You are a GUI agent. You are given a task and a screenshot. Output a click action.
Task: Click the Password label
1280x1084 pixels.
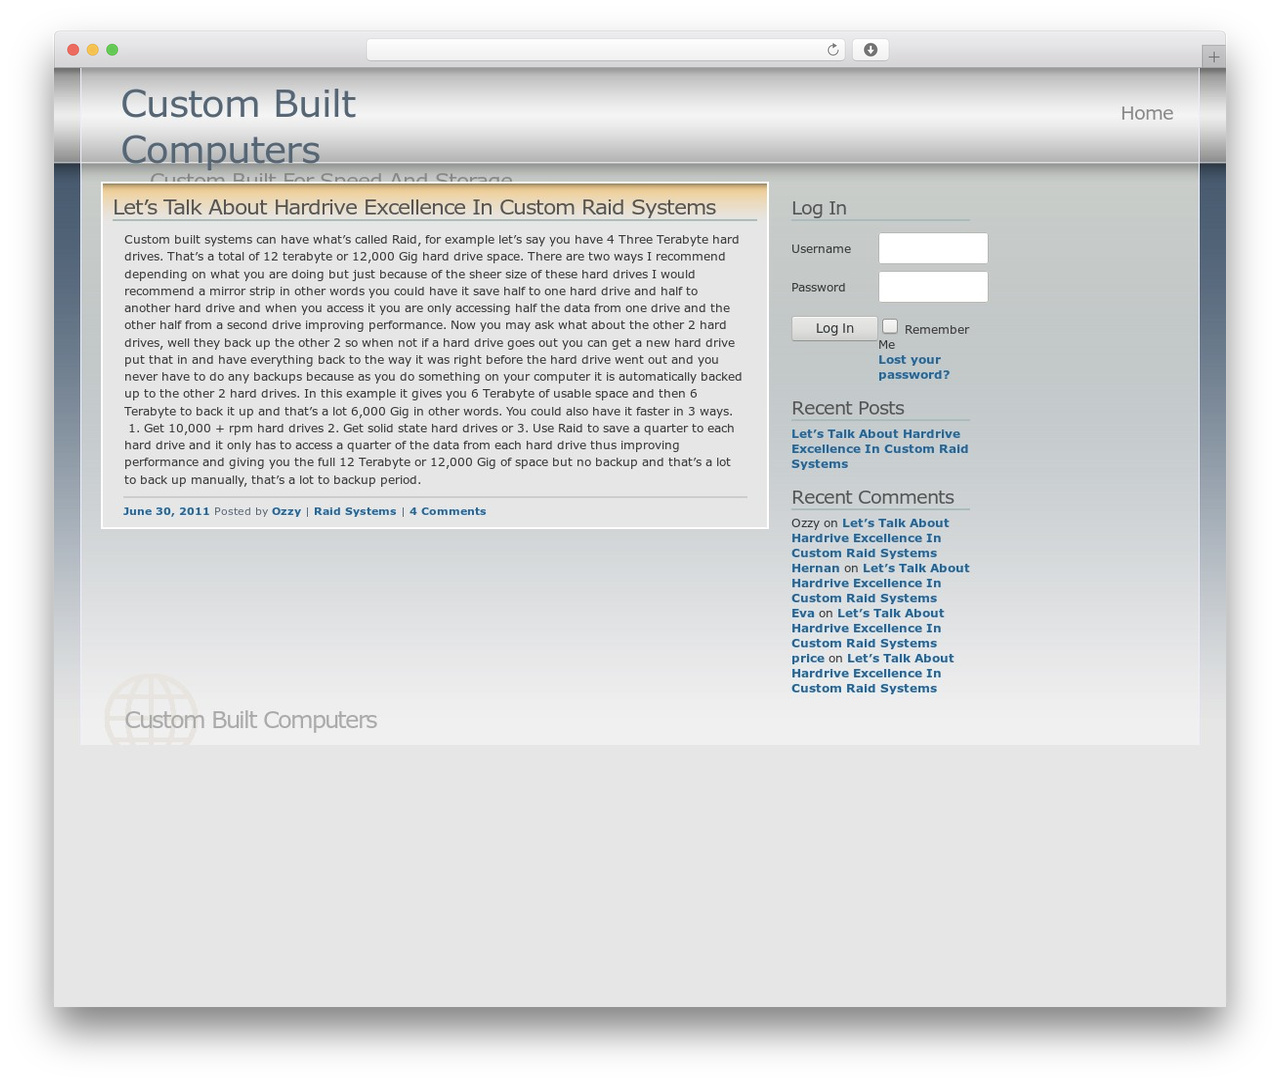click(x=818, y=287)
